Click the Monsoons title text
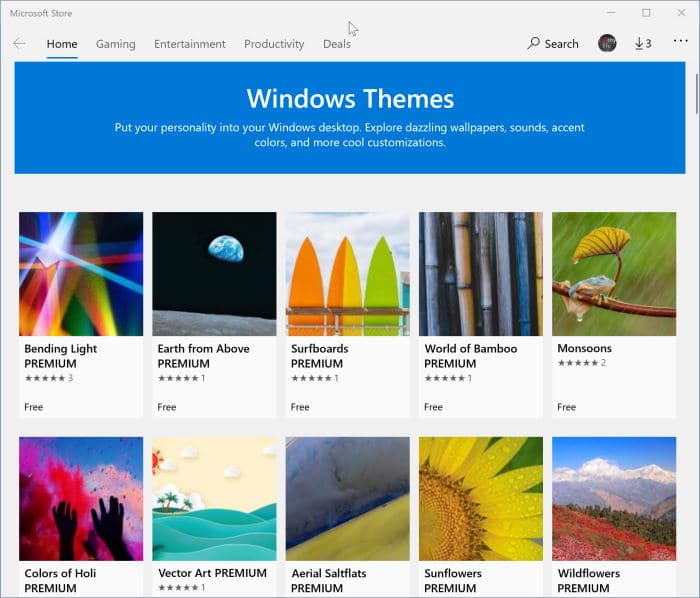Viewport: 700px width, 598px height. tap(584, 348)
